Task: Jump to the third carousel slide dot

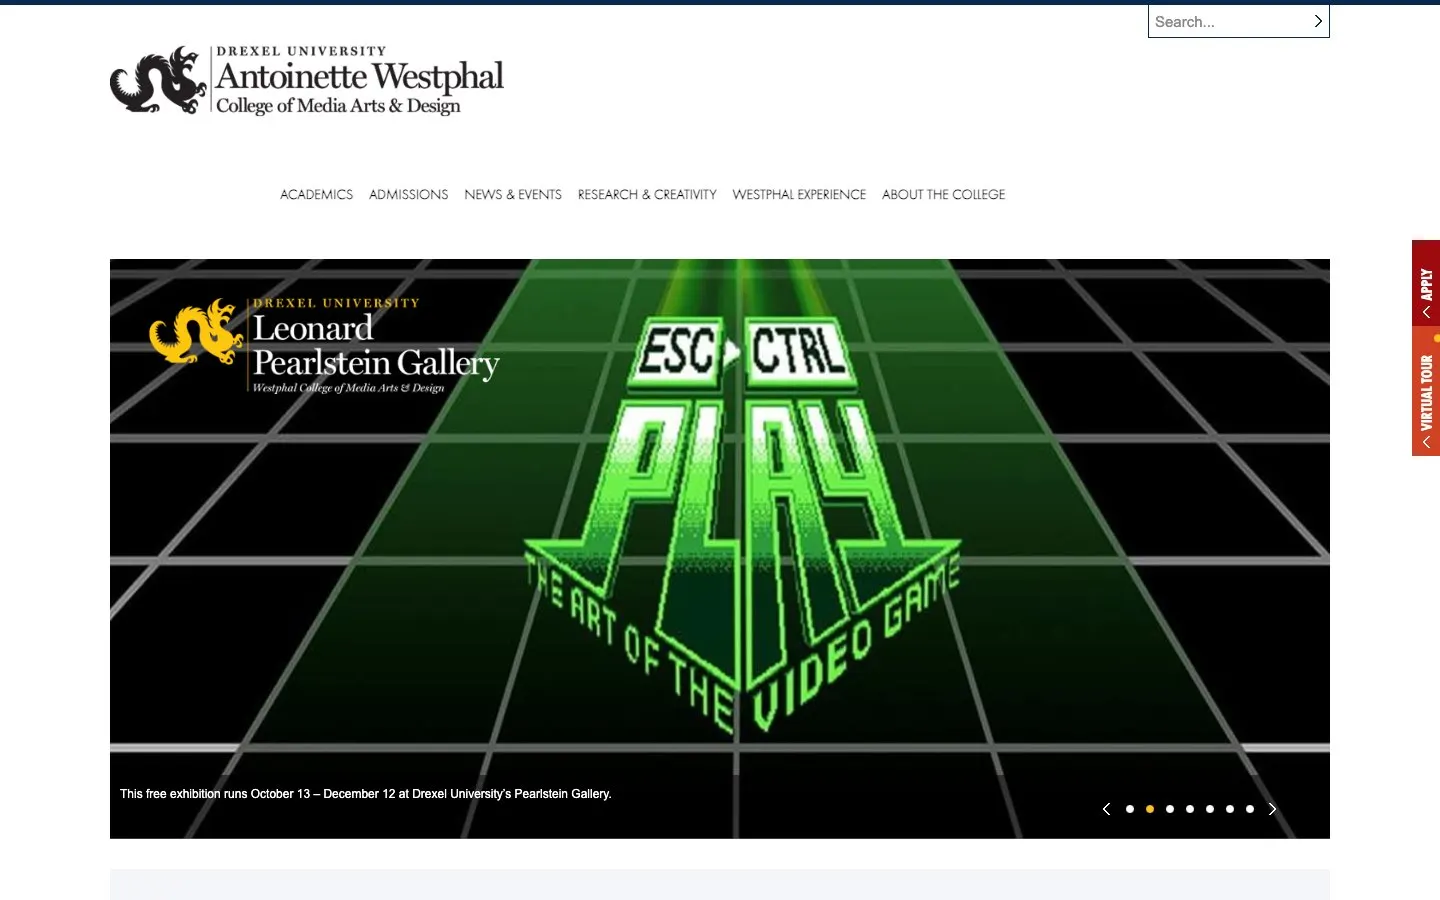Action: pos(1170,809)
